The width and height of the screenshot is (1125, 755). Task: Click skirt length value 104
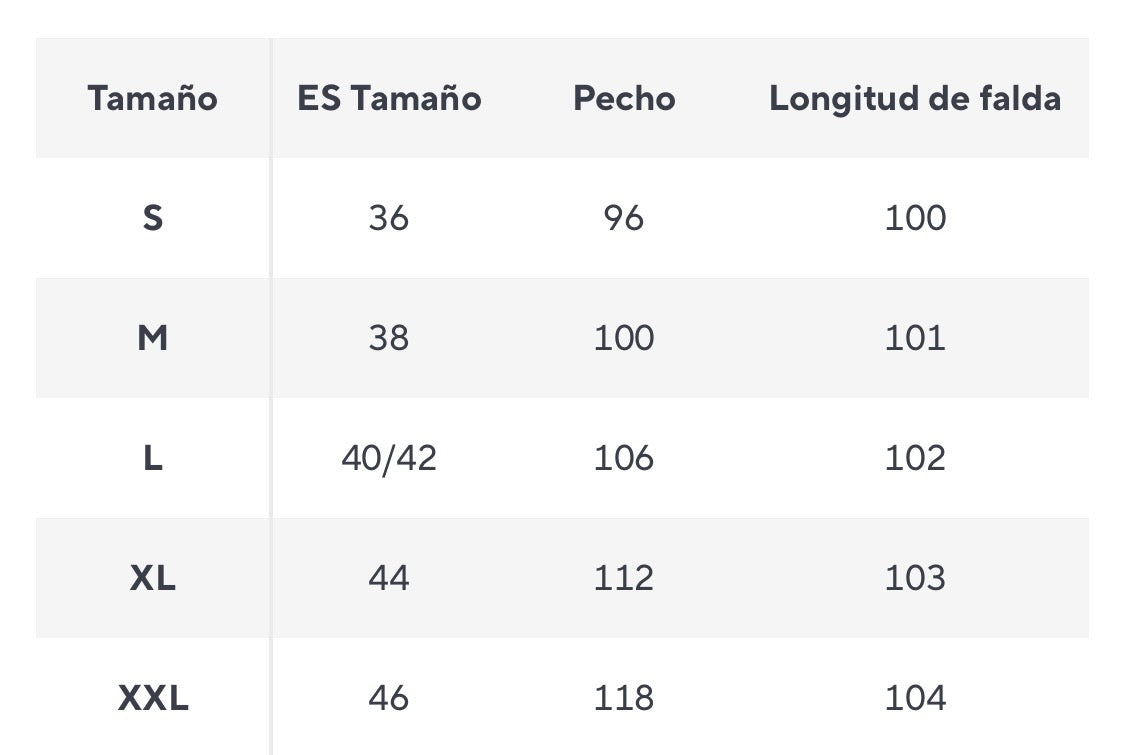pyautogui.click(x=914, y=697)
